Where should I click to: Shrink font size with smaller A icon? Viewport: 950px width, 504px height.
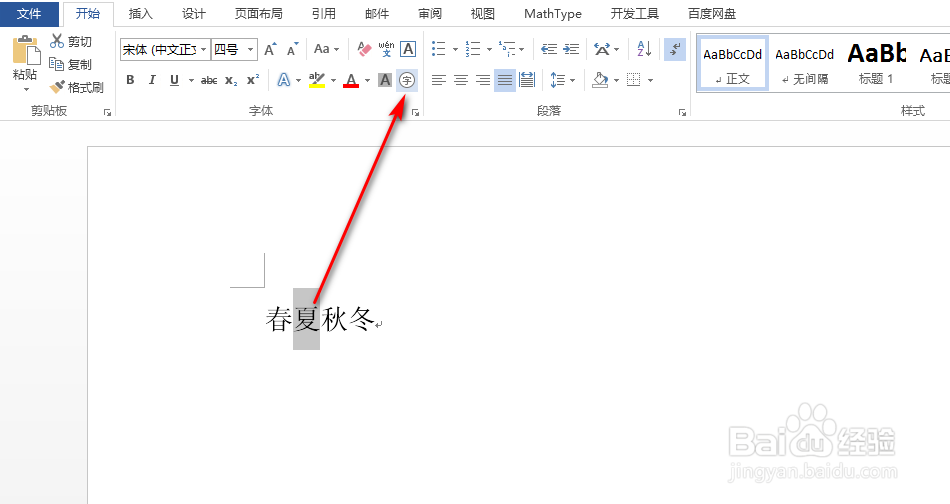[293, 49]
